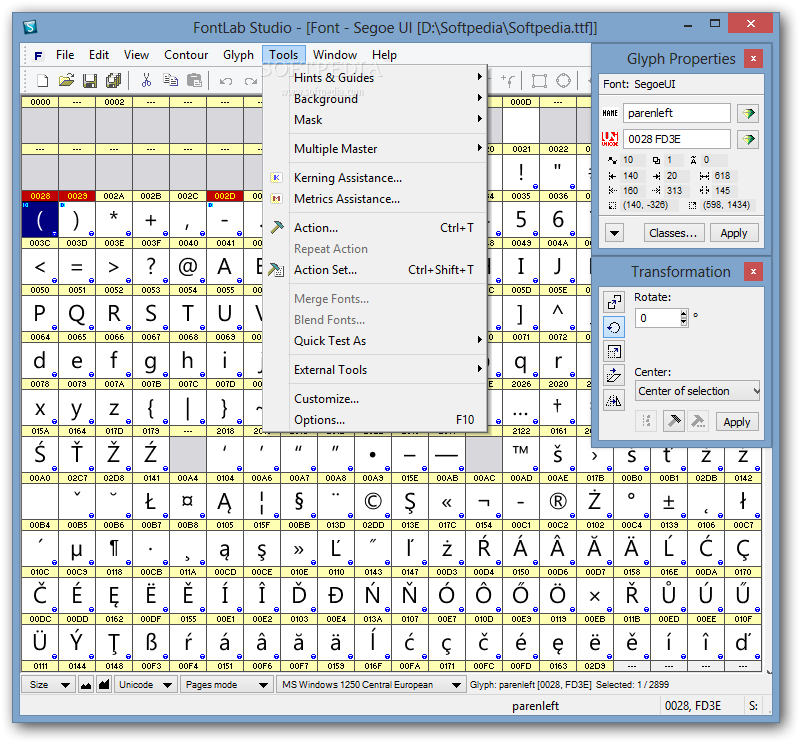The image size is (800, 743).
Task: Open the Edit menu
Action: (x=98, y=55)
